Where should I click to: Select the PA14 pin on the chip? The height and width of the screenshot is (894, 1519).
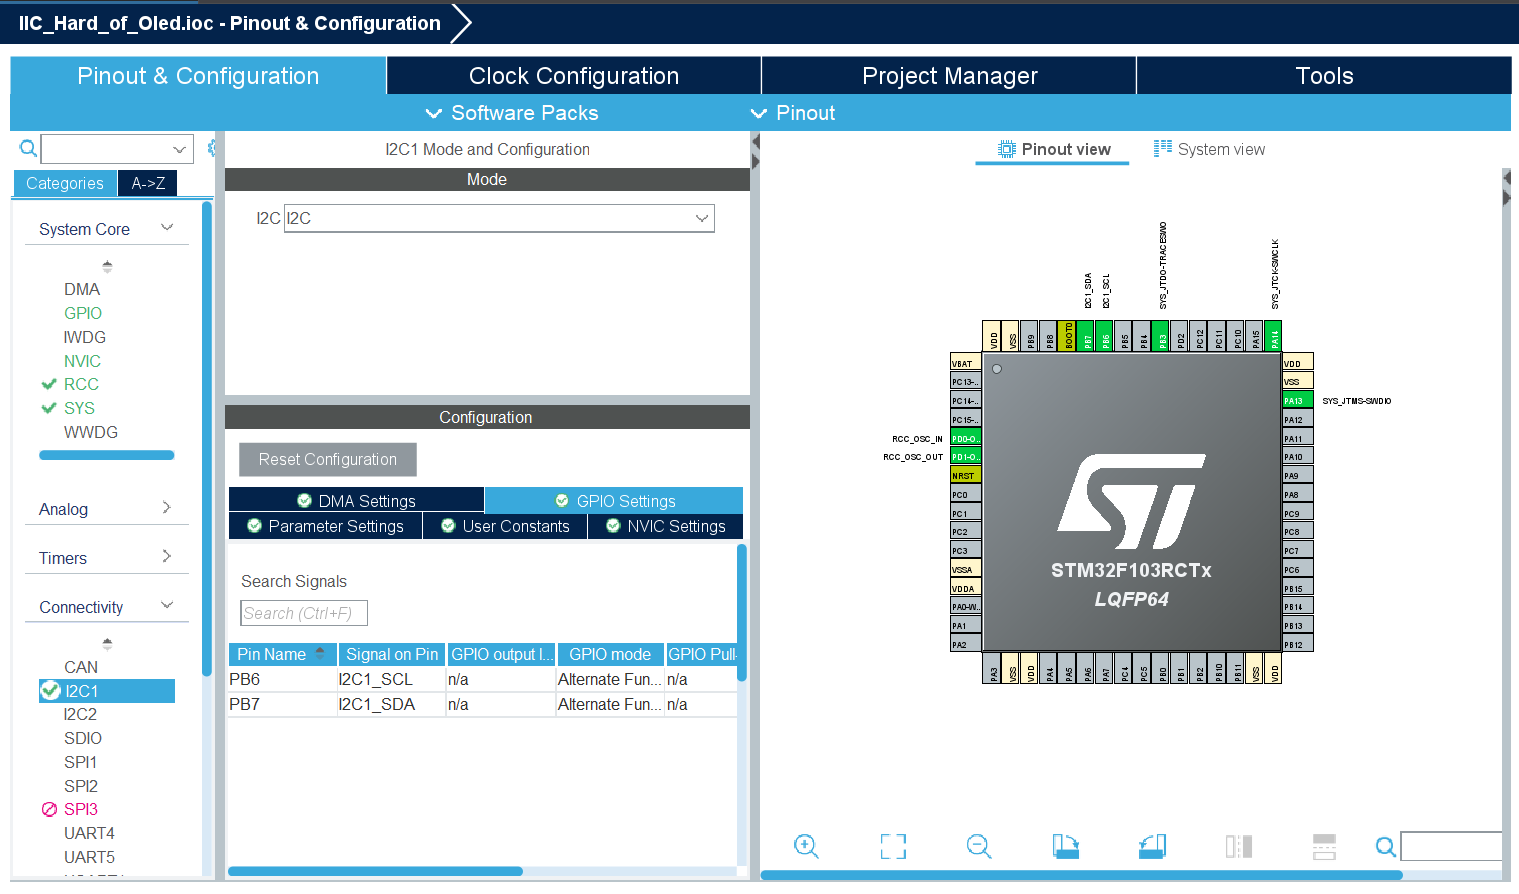tap(1273, 336)
